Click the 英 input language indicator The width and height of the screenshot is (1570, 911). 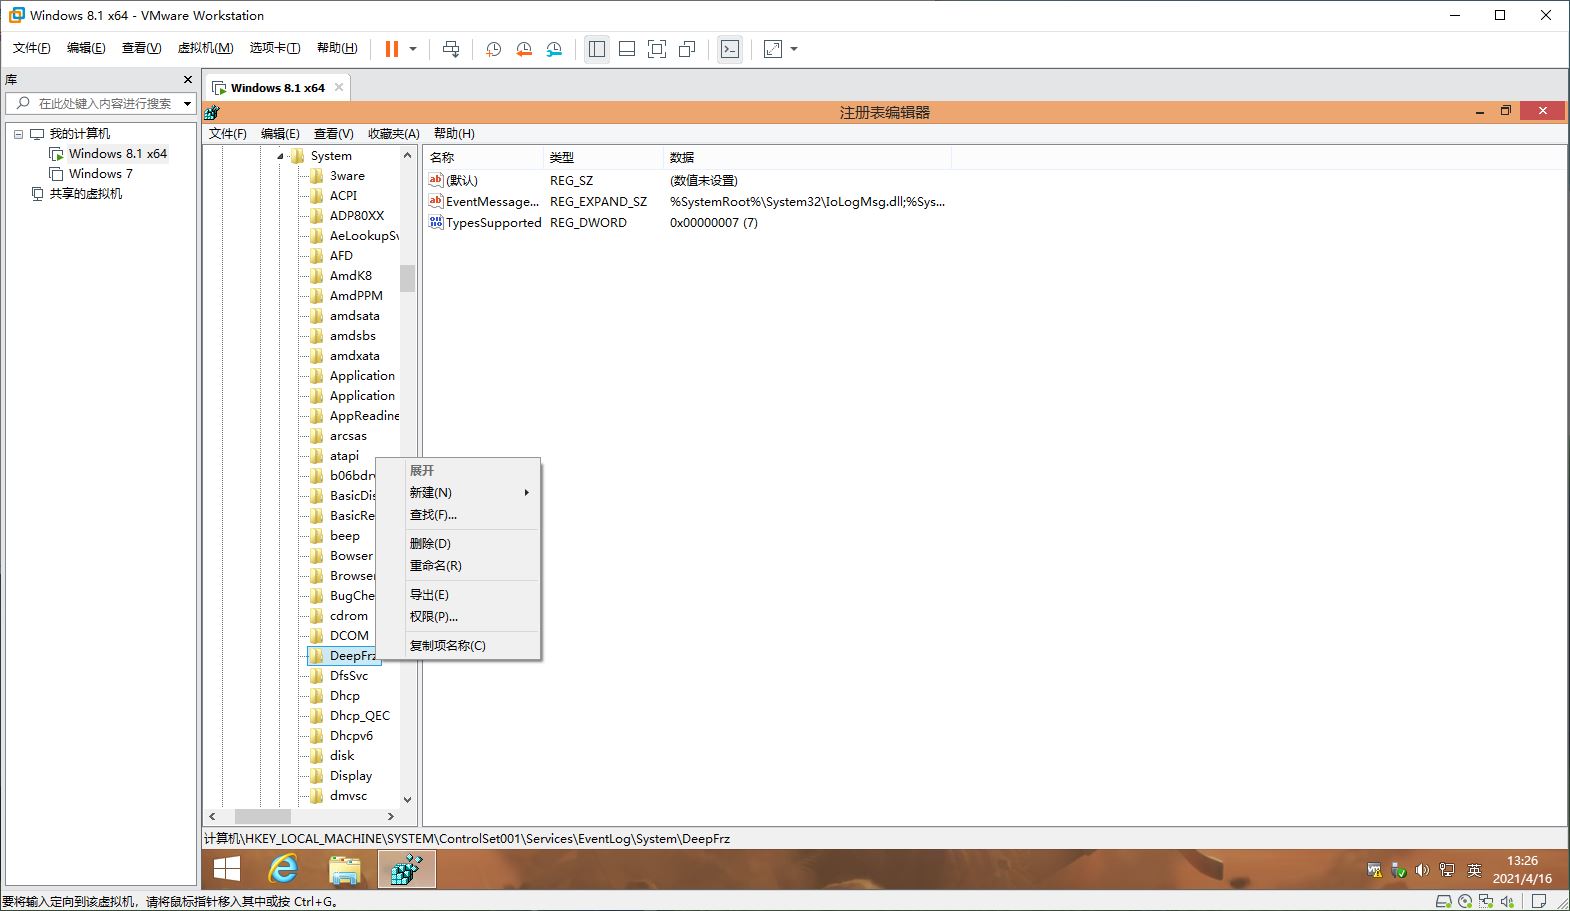1474,870
